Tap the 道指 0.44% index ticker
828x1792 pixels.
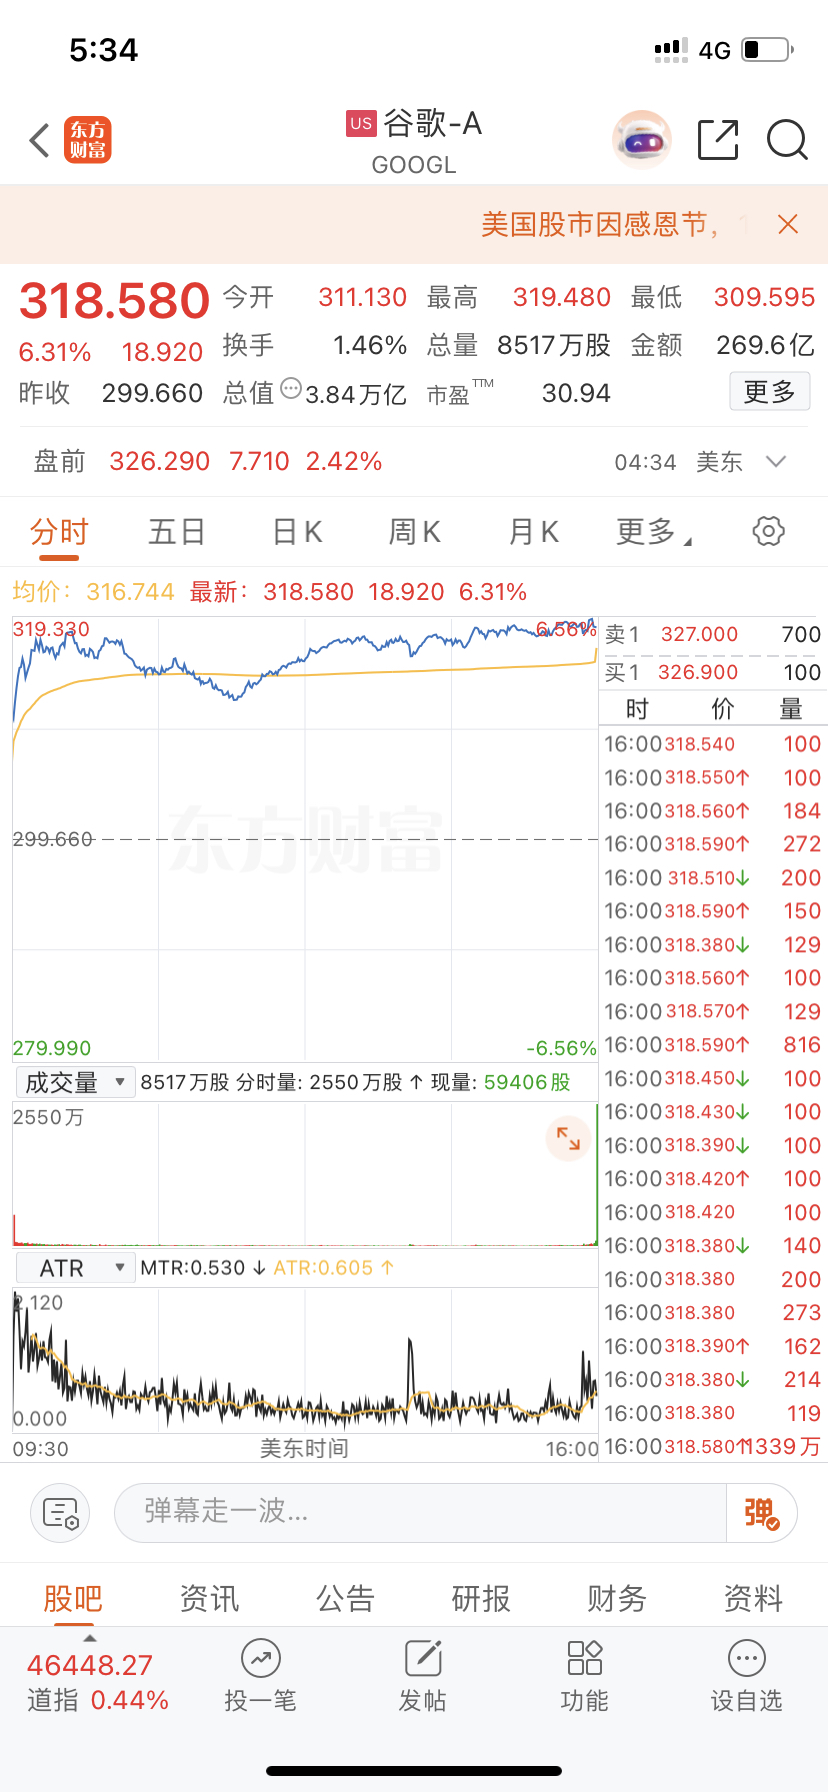pyautogui.click(x=97, y=1700)
